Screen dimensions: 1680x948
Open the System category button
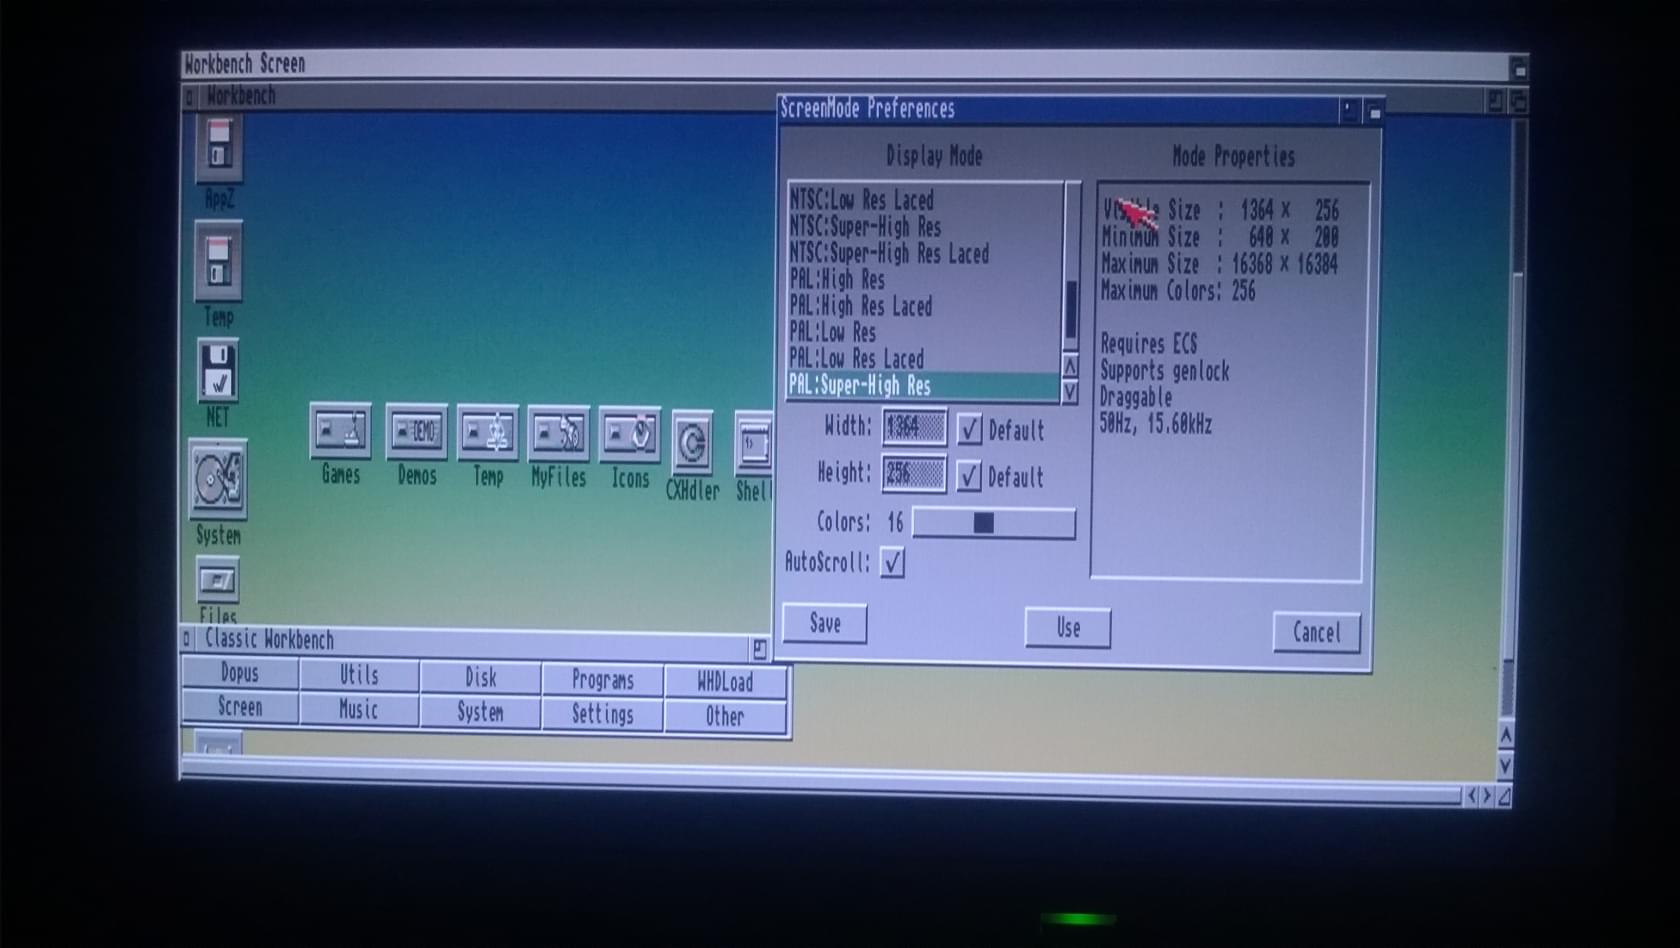[x=481, y=712]
